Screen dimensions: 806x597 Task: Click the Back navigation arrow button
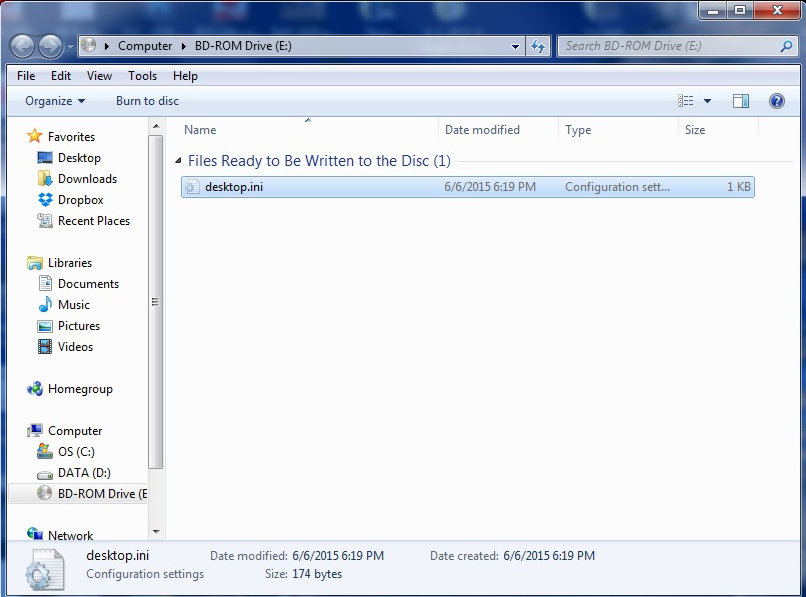[23, 46]
